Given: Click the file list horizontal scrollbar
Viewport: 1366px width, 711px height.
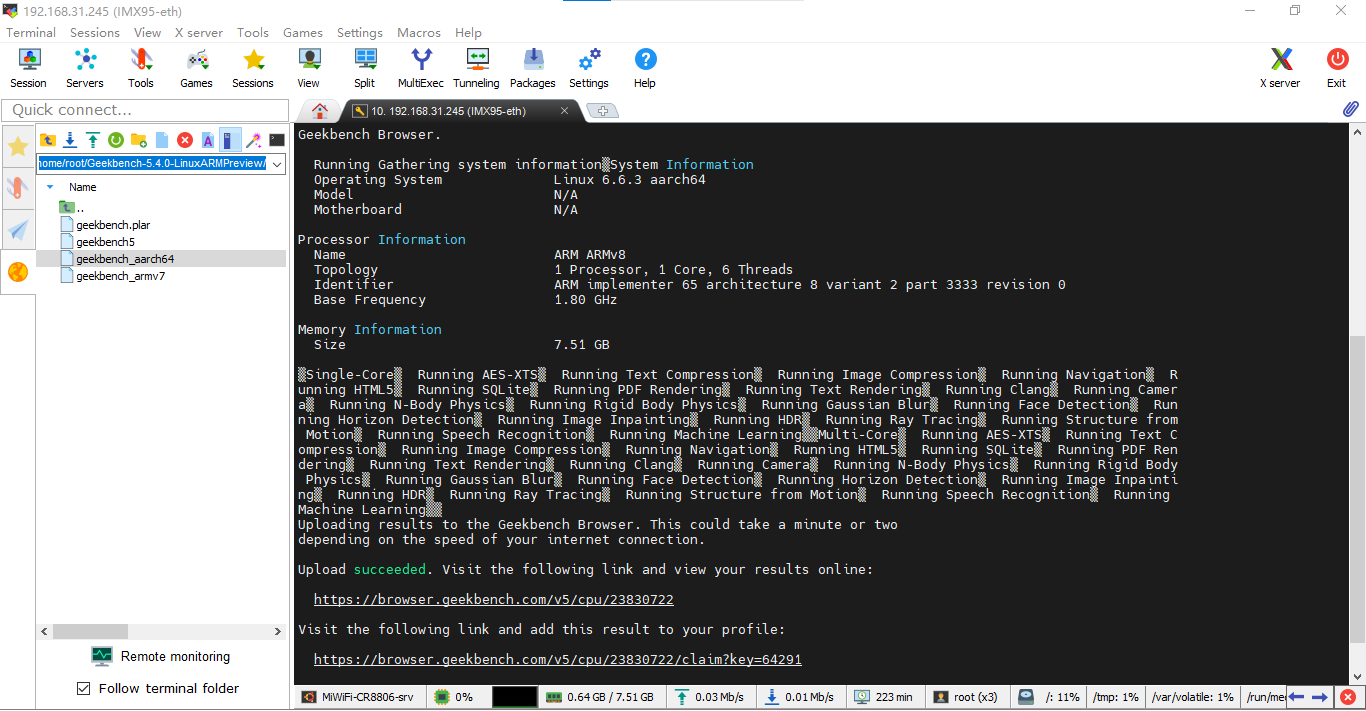Looking at the screenshot, I should point(91,632).
